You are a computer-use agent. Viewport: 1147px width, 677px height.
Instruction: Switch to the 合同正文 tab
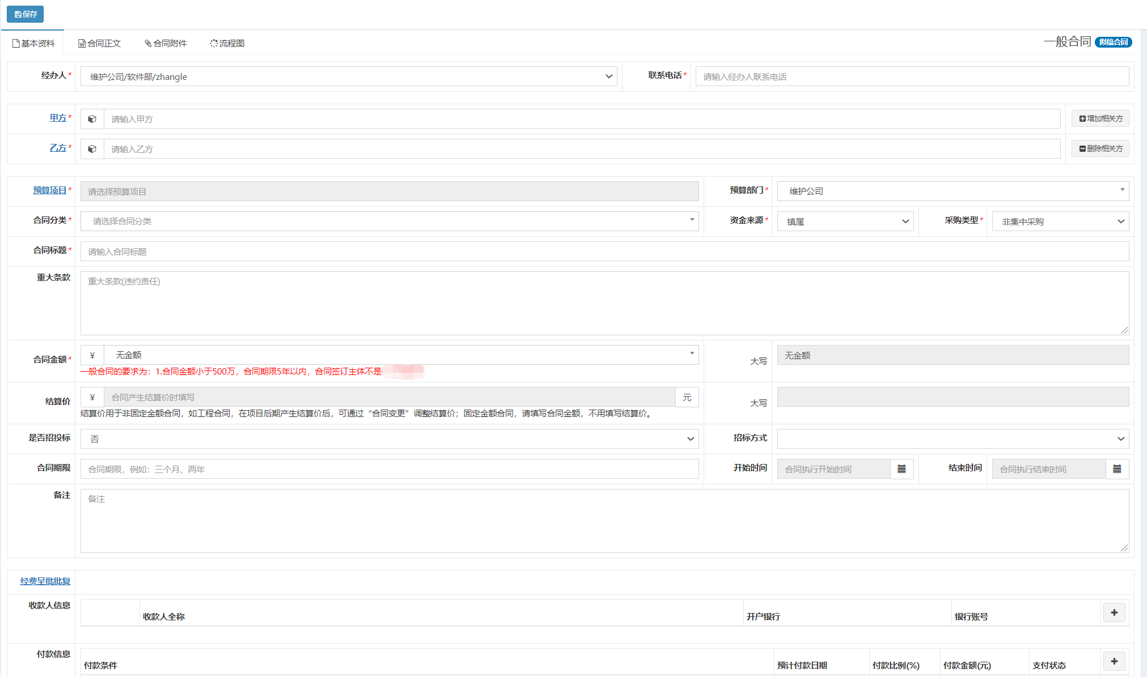pos(99,44)
